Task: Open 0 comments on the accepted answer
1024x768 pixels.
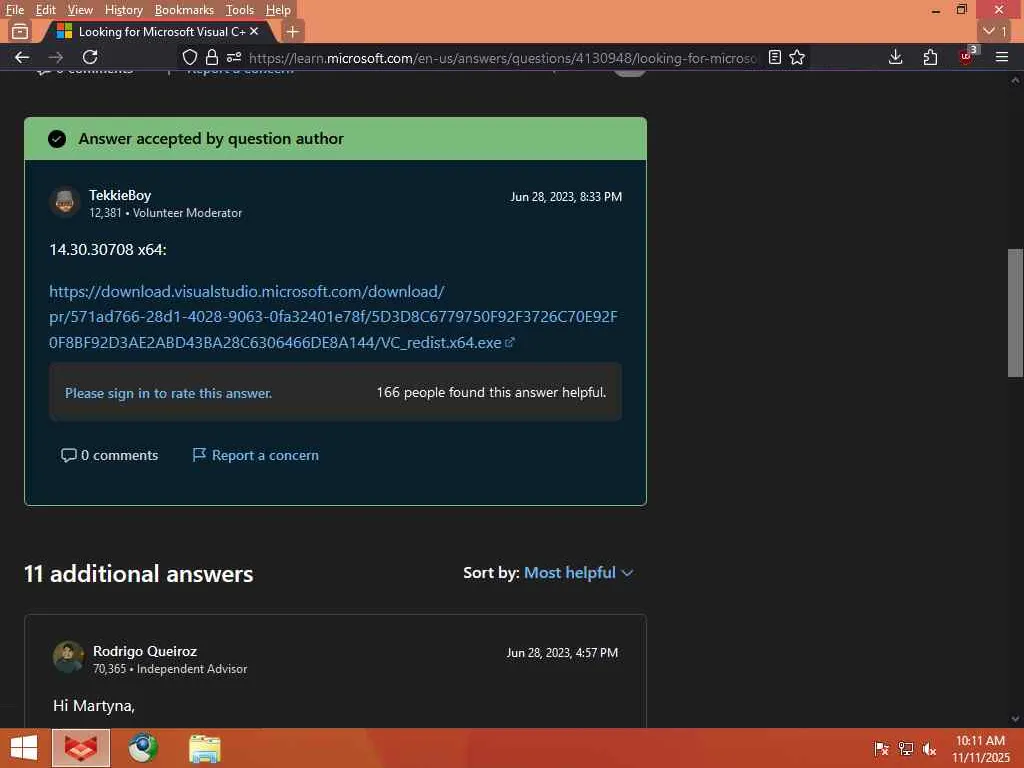Action: [110, 455]
